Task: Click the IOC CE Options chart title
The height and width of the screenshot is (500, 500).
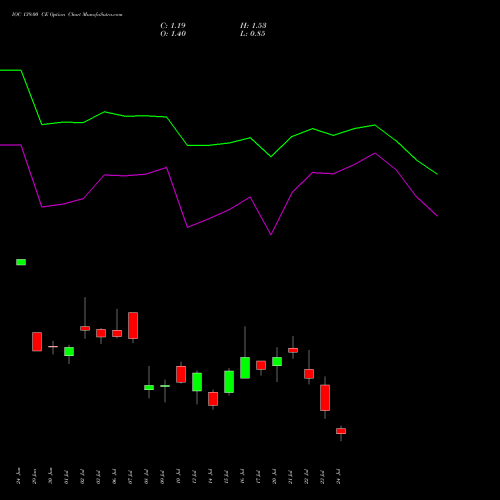Action: coord(67,15)
